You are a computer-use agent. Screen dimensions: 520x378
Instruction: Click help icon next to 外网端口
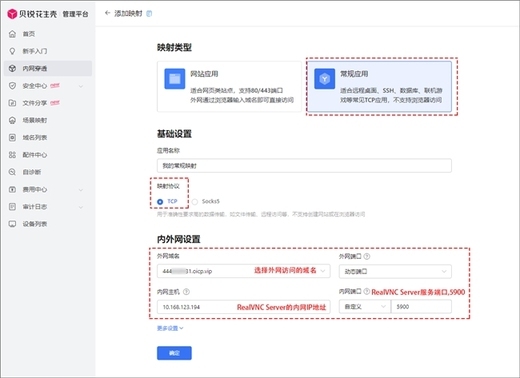pyautogui.click(x=367, y=256)
